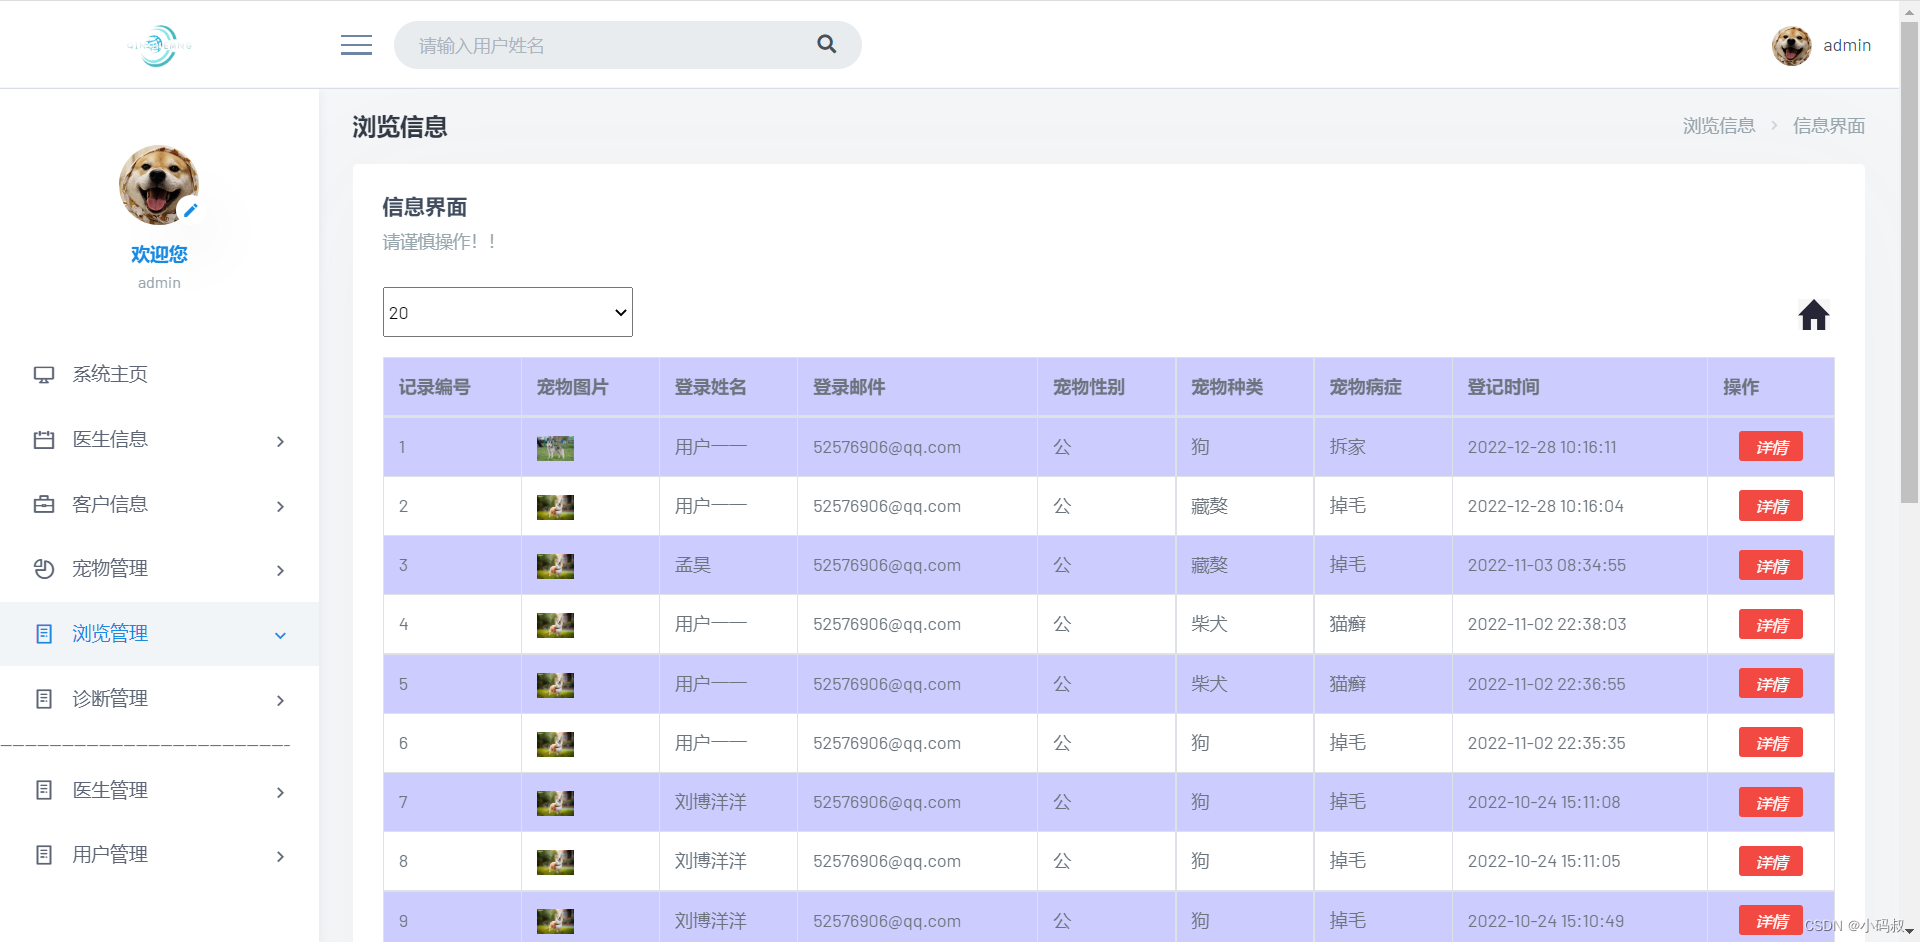
Task: Collapse the 浏览管理 chevron
Action: [x=280, y=635]
